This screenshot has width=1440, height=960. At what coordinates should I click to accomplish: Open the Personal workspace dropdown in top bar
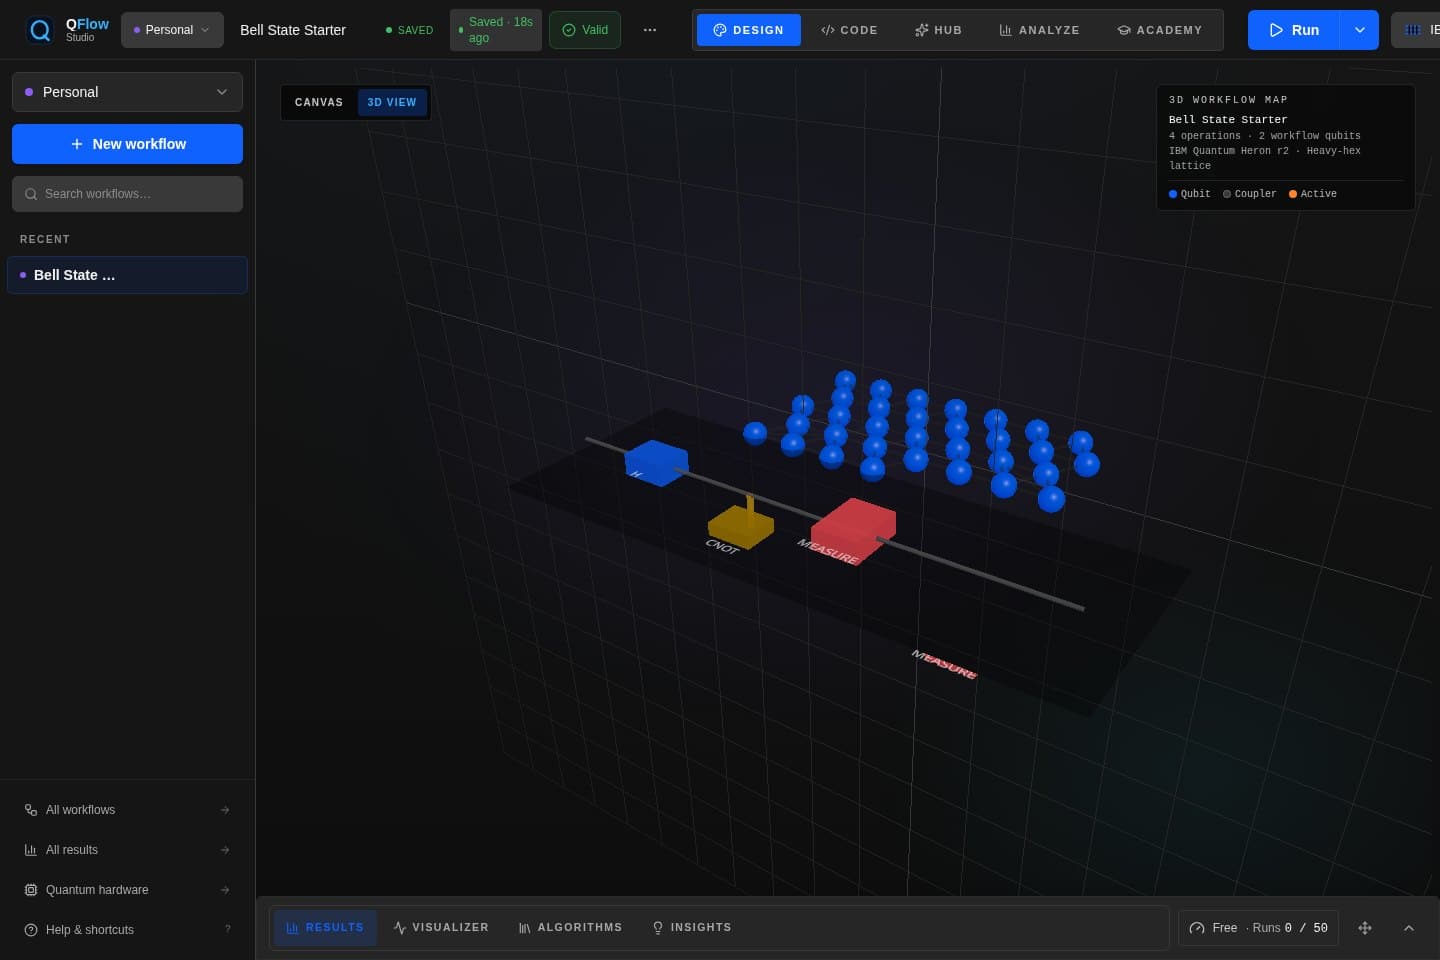[172, 30]
